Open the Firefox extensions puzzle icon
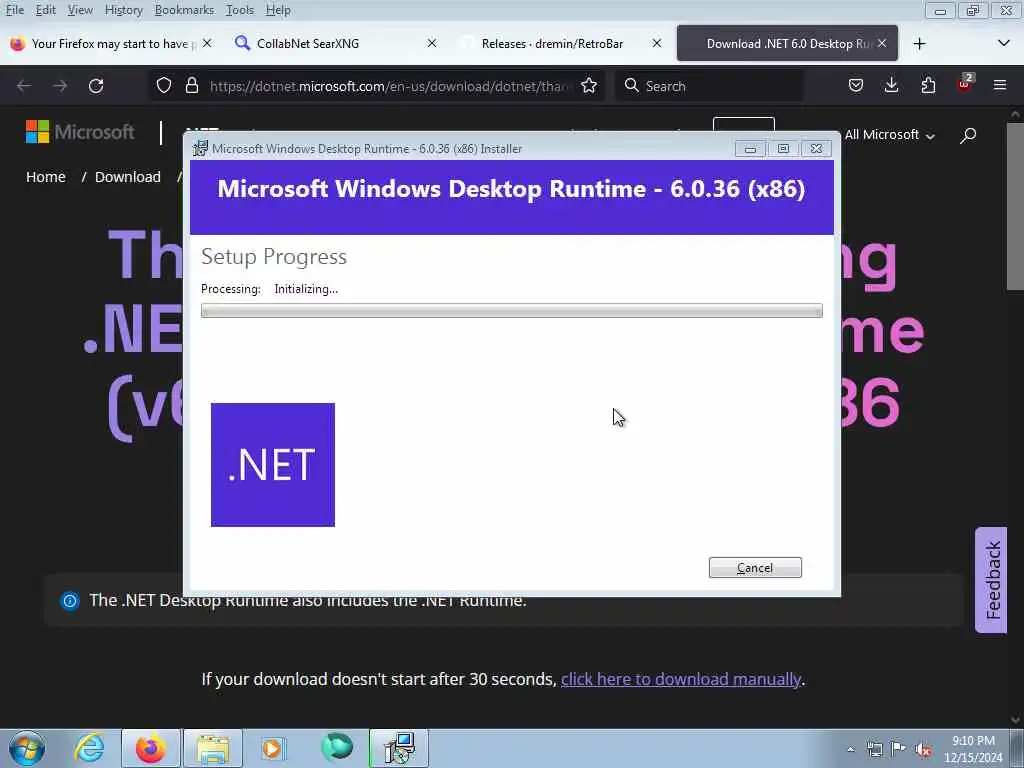Viewport: 1024px width, 768px height. [928, 86]
